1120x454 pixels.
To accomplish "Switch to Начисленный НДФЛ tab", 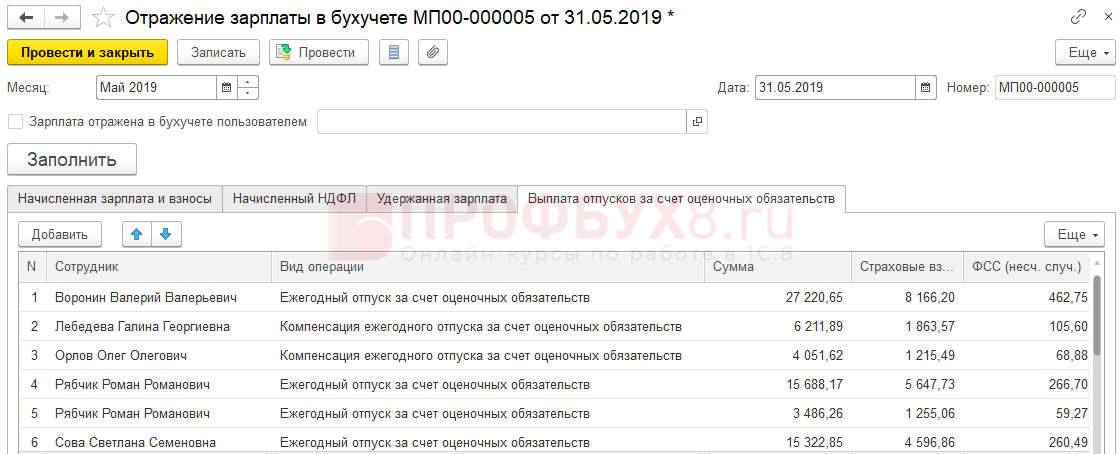I will pos(294,199).
